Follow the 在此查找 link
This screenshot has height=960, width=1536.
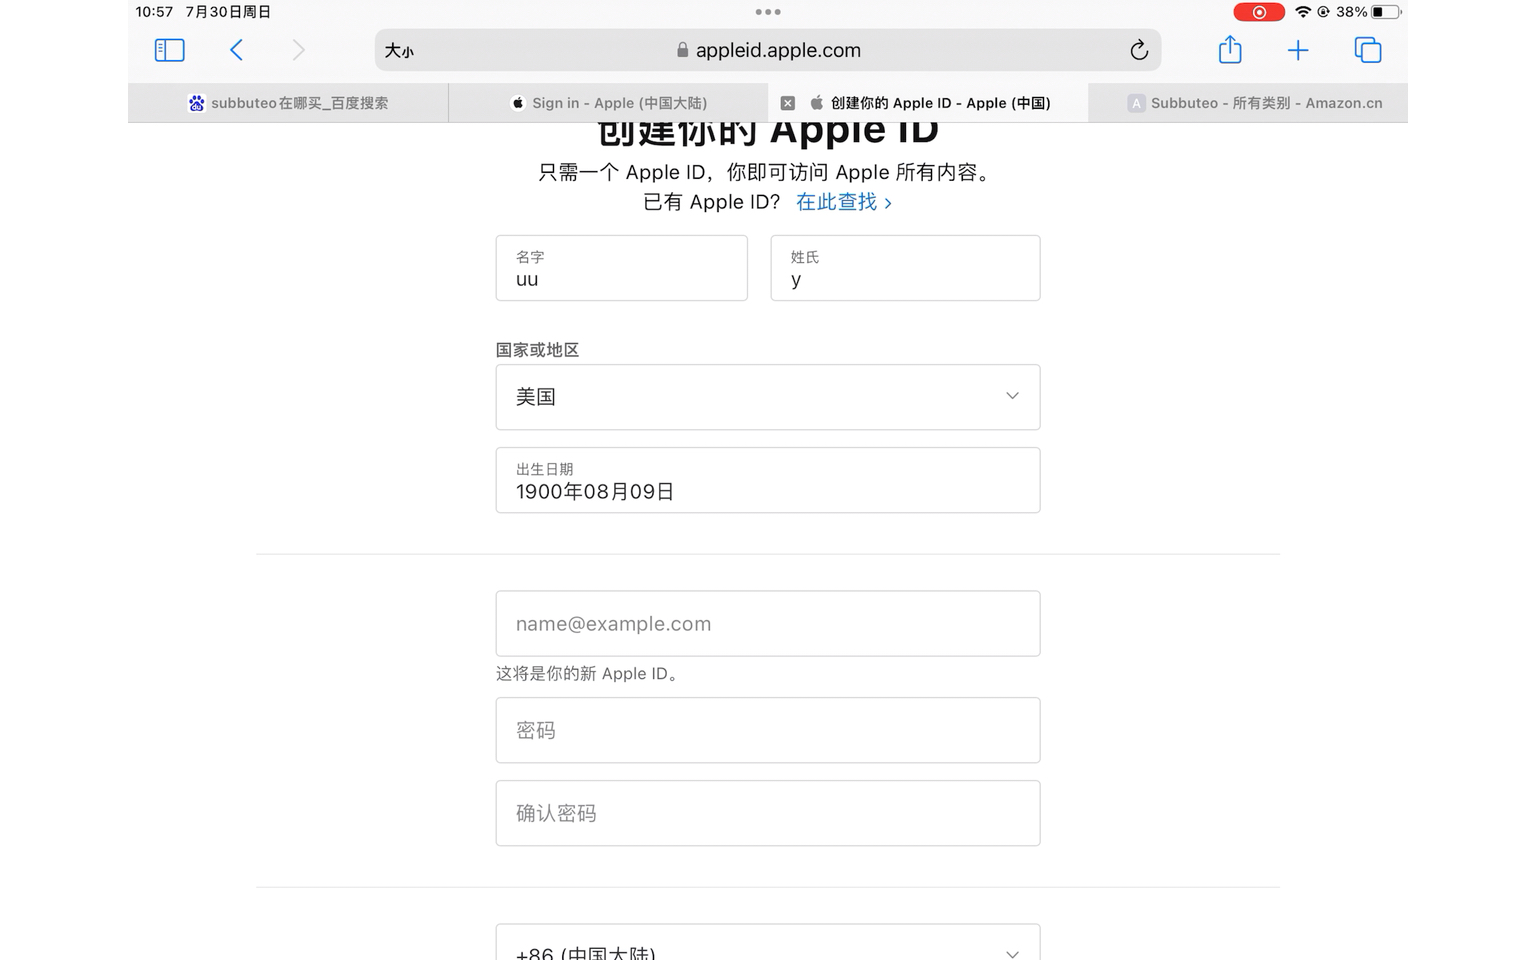[843, 202]
